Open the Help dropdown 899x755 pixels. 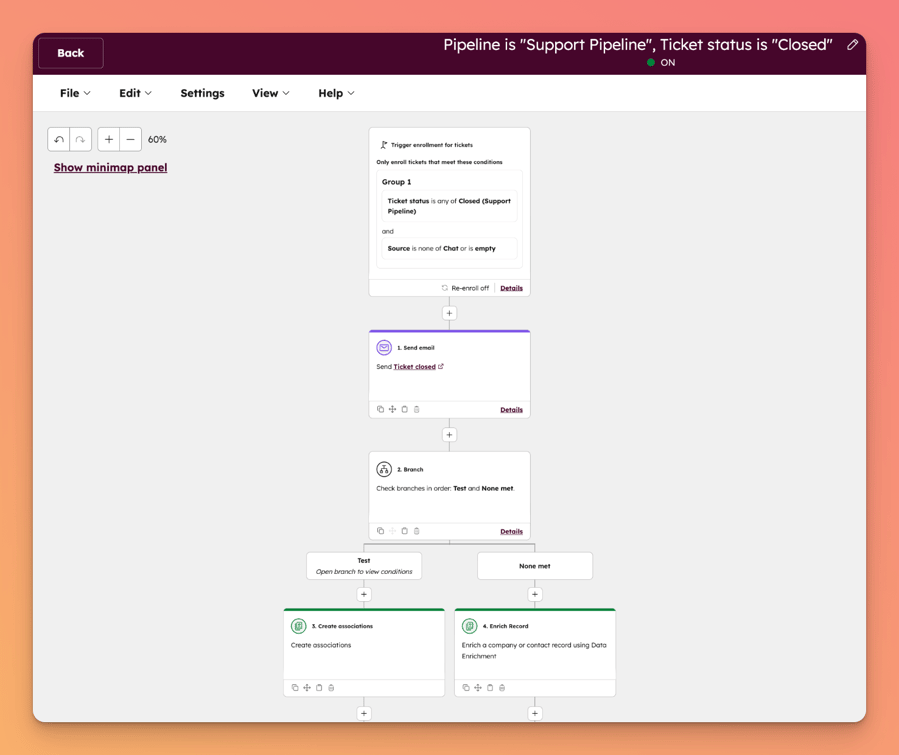pos(336,92)
